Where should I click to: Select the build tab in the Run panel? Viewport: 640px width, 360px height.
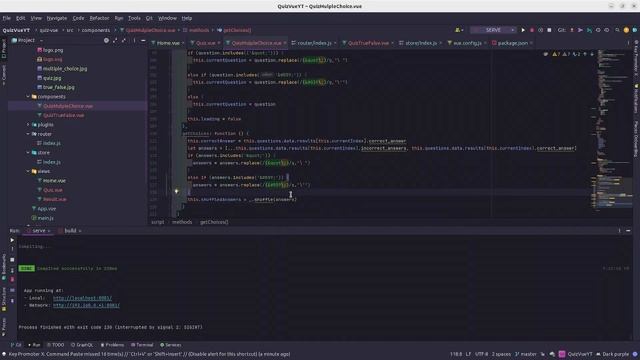coord(70,231)
